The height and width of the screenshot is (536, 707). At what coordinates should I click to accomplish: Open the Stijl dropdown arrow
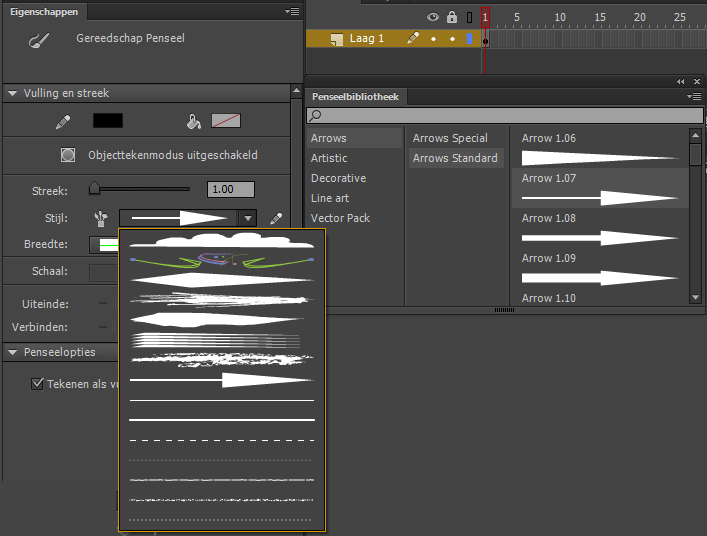(248, 218)
